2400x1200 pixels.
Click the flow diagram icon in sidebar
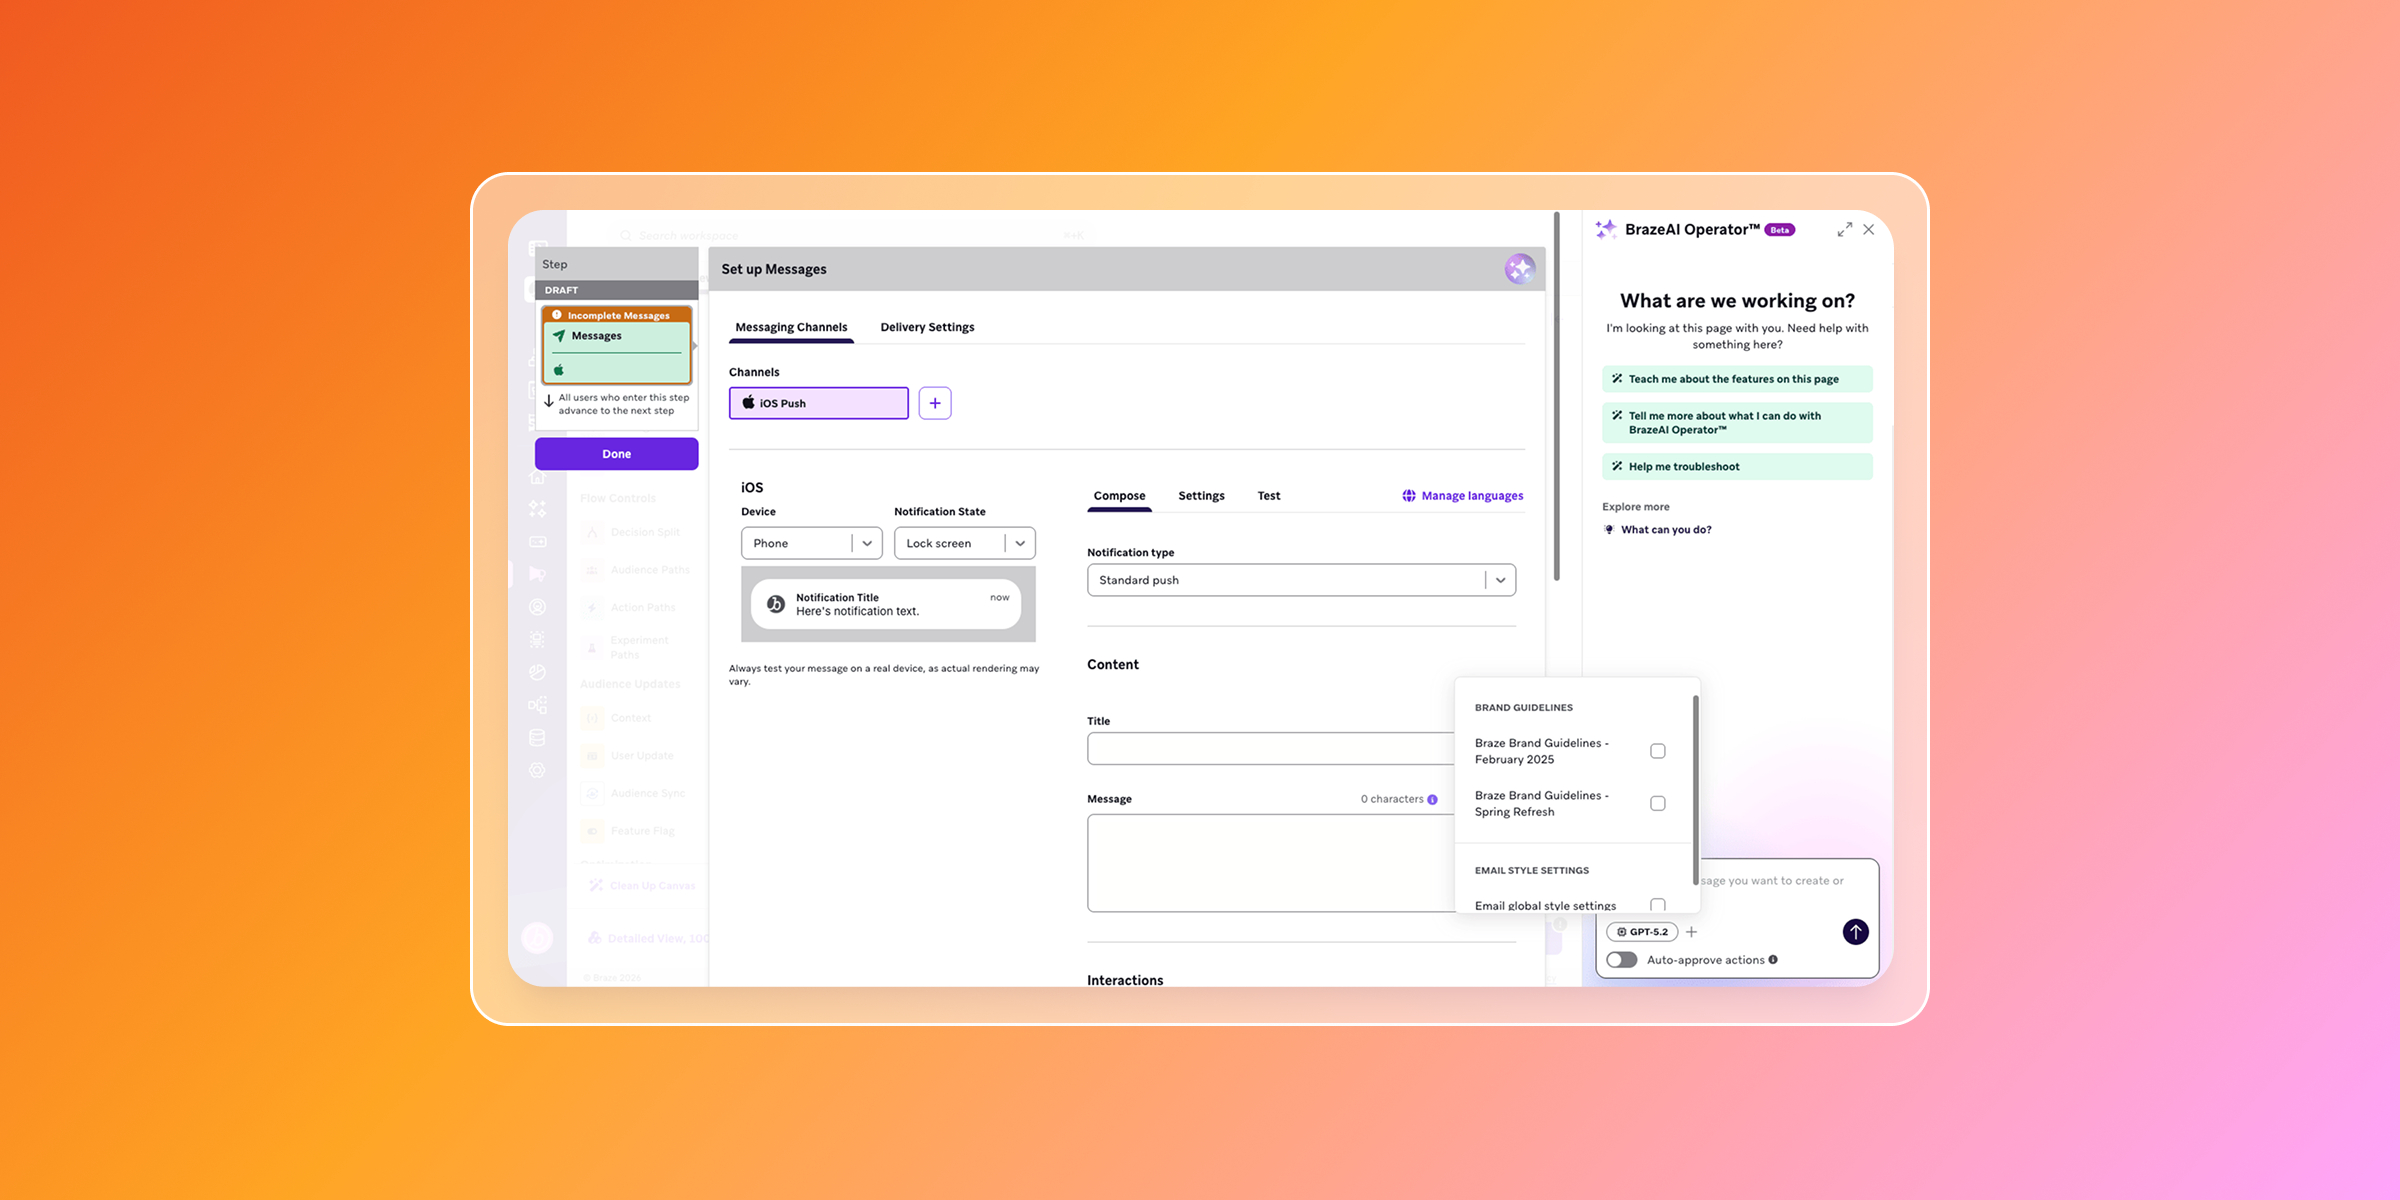(x=537, y=705)
